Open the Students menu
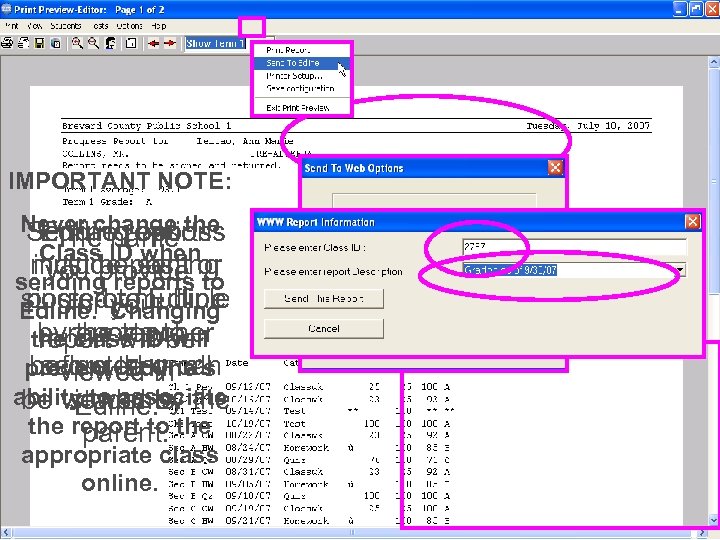Viewport: 720px width, 540px height. 66,26
